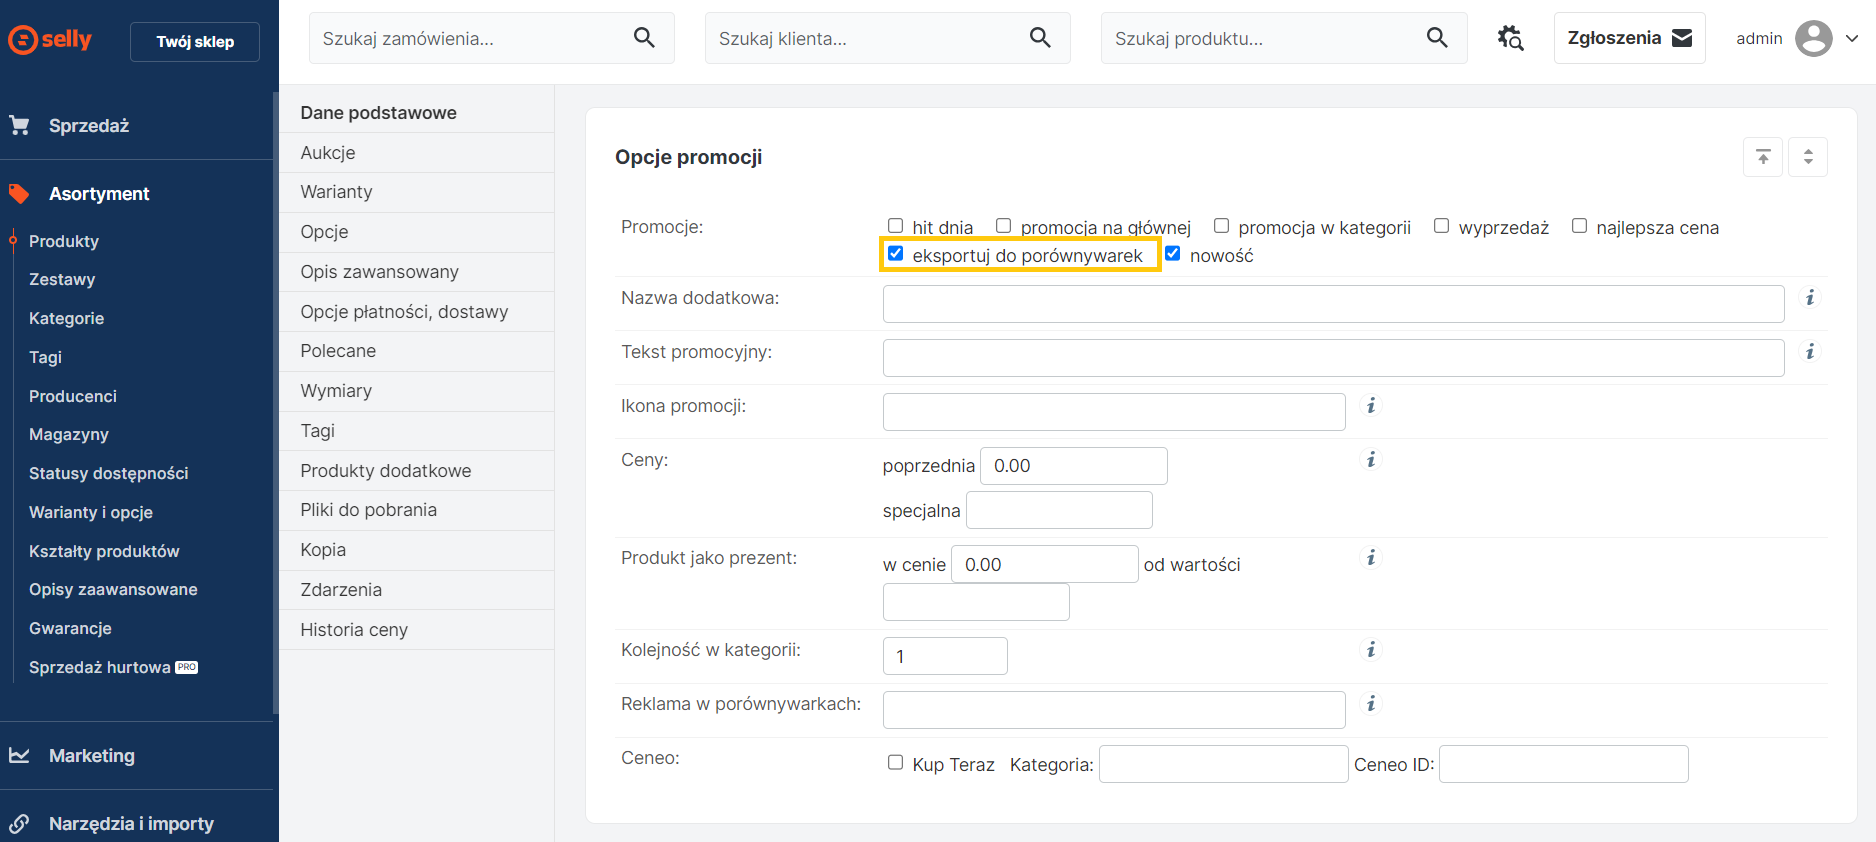The width and height of the screenshot is (1876, 842).
Task: Click info icon beside Ikona promocji field
Action: point(1371,406)
